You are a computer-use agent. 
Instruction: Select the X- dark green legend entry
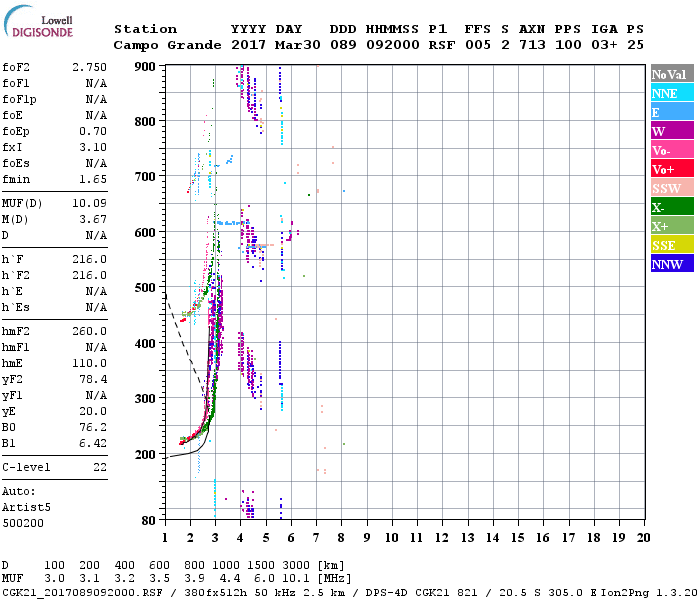tap(671, 207)
